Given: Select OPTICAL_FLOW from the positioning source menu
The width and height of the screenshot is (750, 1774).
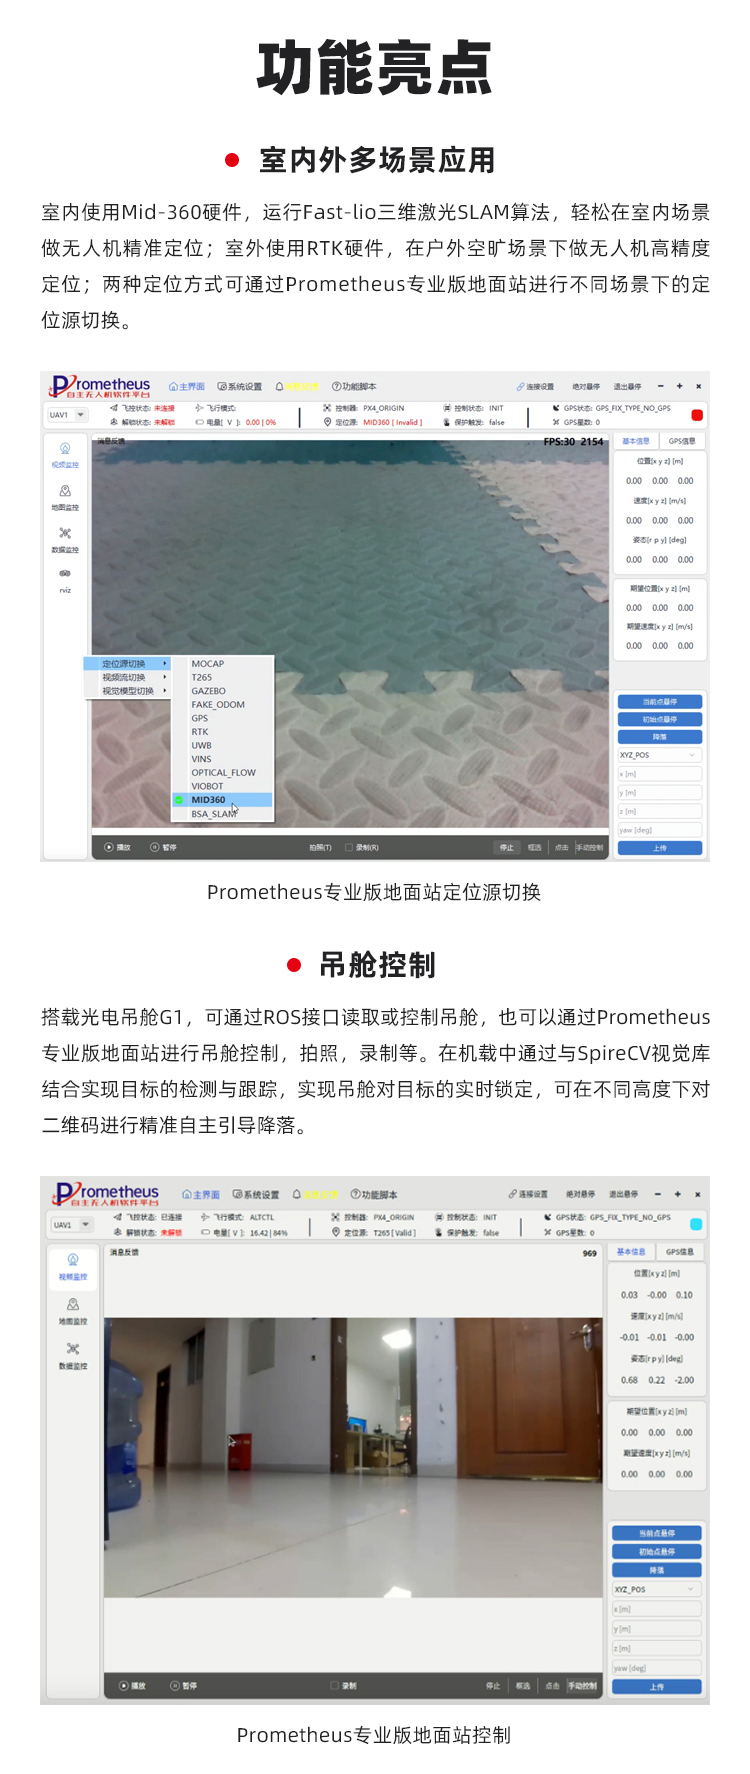Looking at the screenshot, I should coord(222,773).
